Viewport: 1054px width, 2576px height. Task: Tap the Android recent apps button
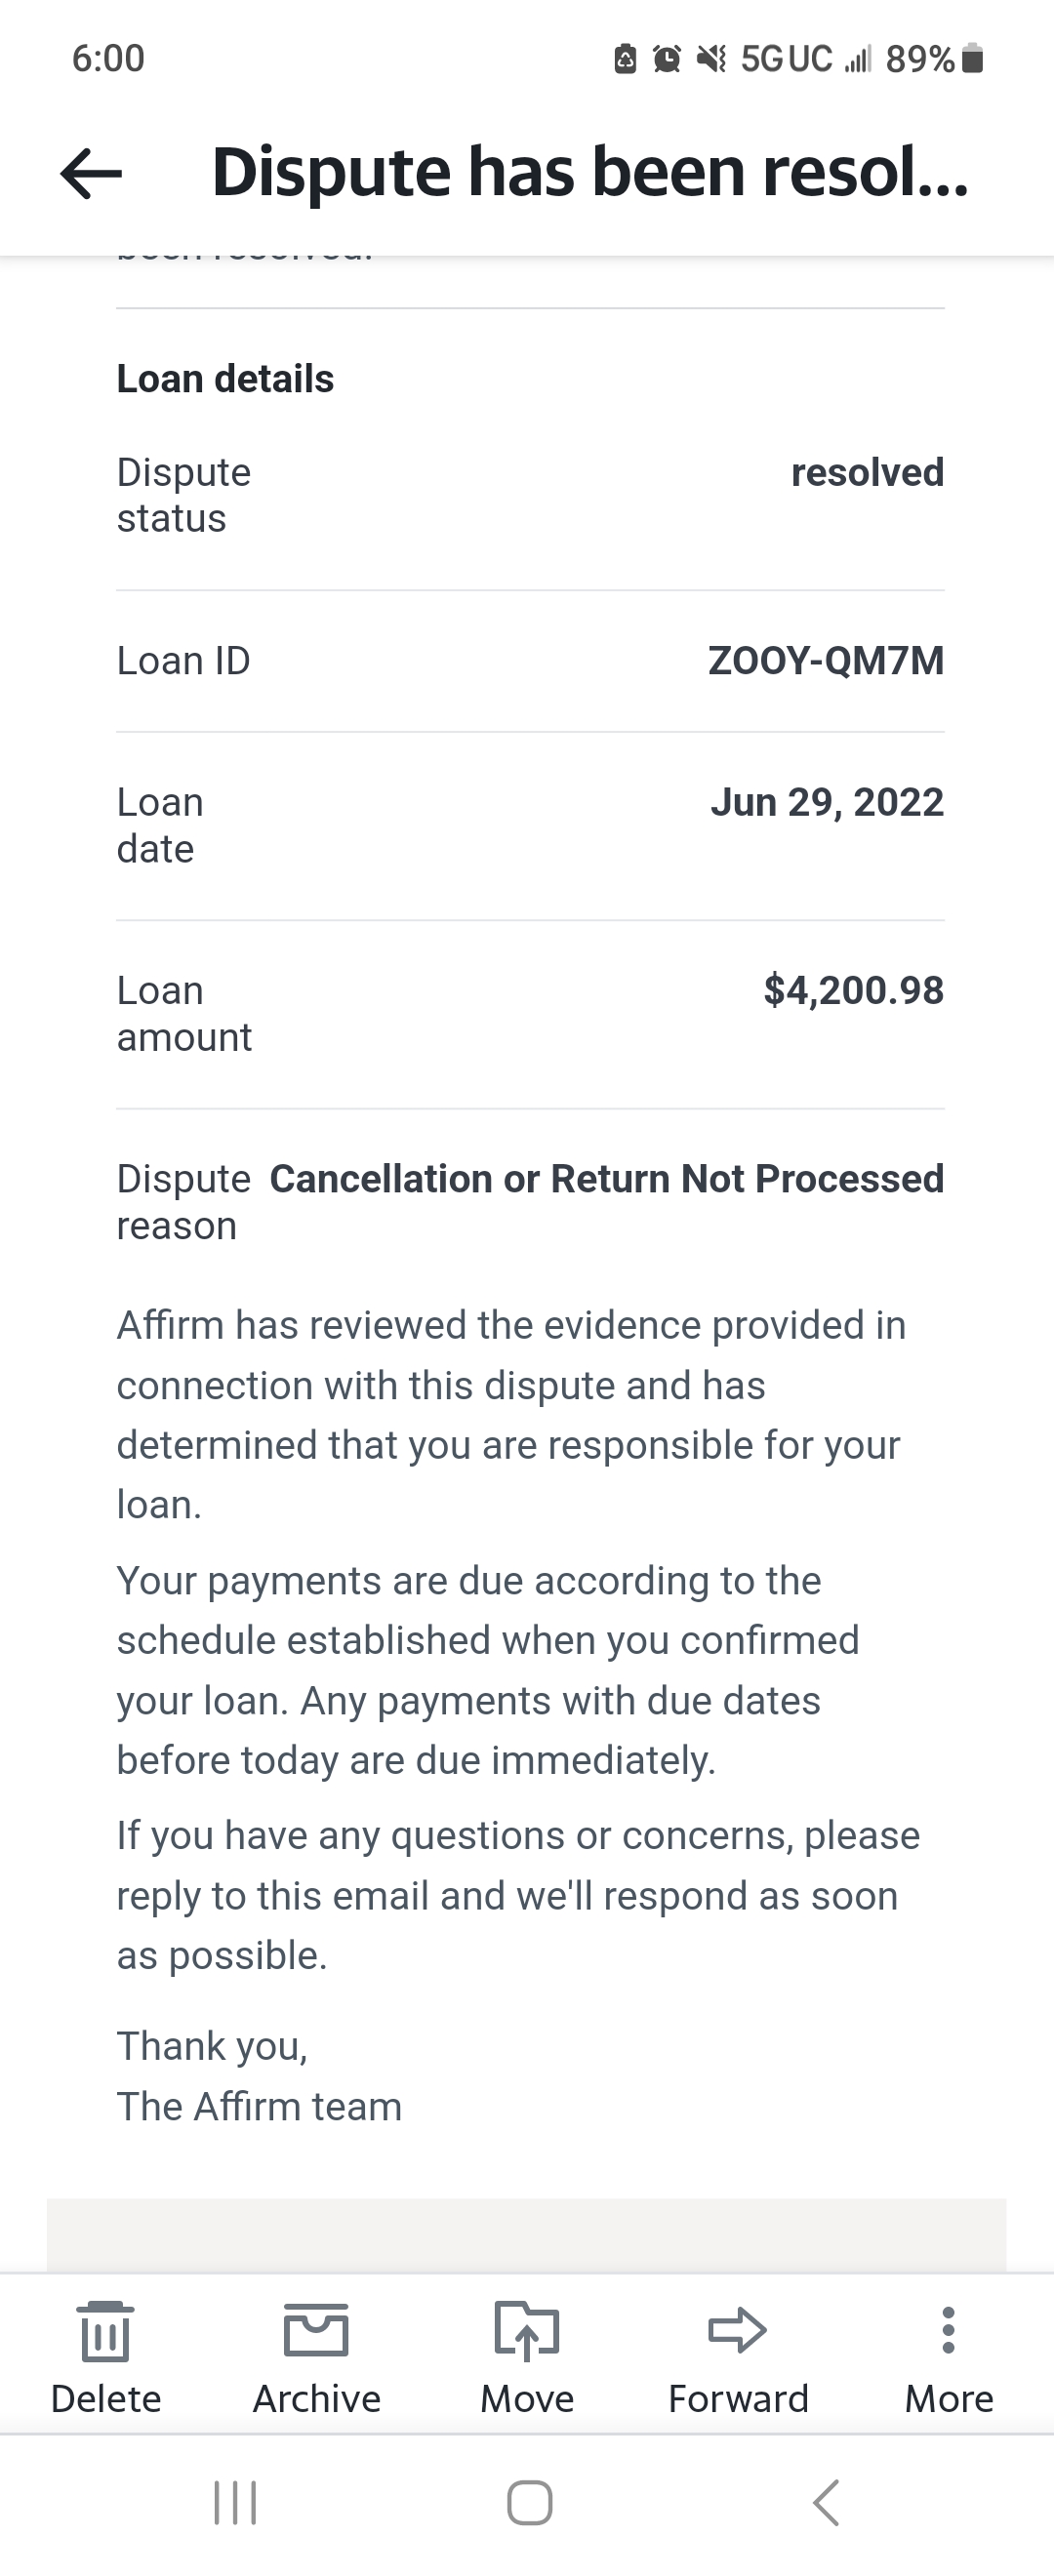236,2502
